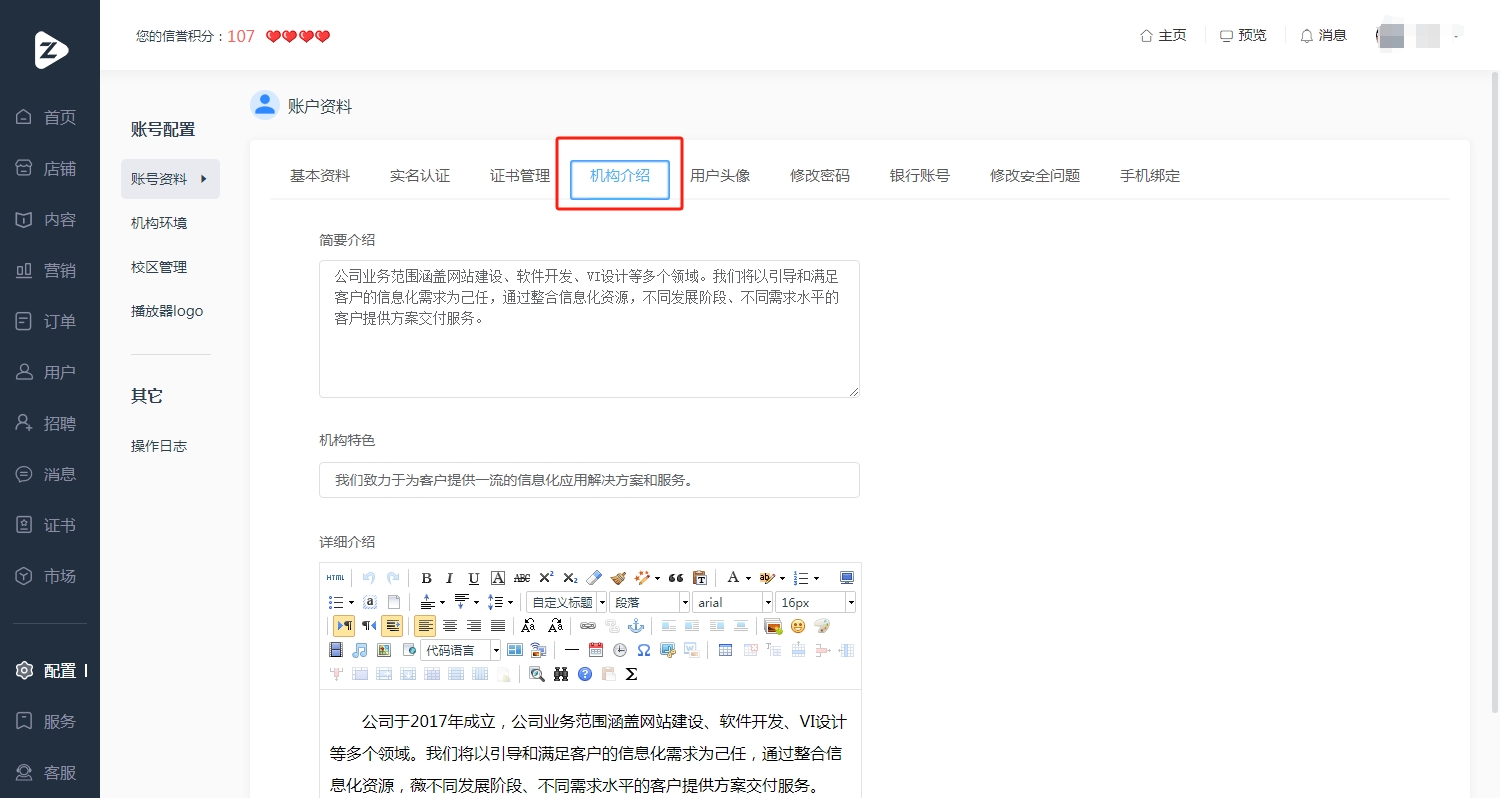1500x798 pixels.
Task: Insert music with note icon
Action: [360, 650]
